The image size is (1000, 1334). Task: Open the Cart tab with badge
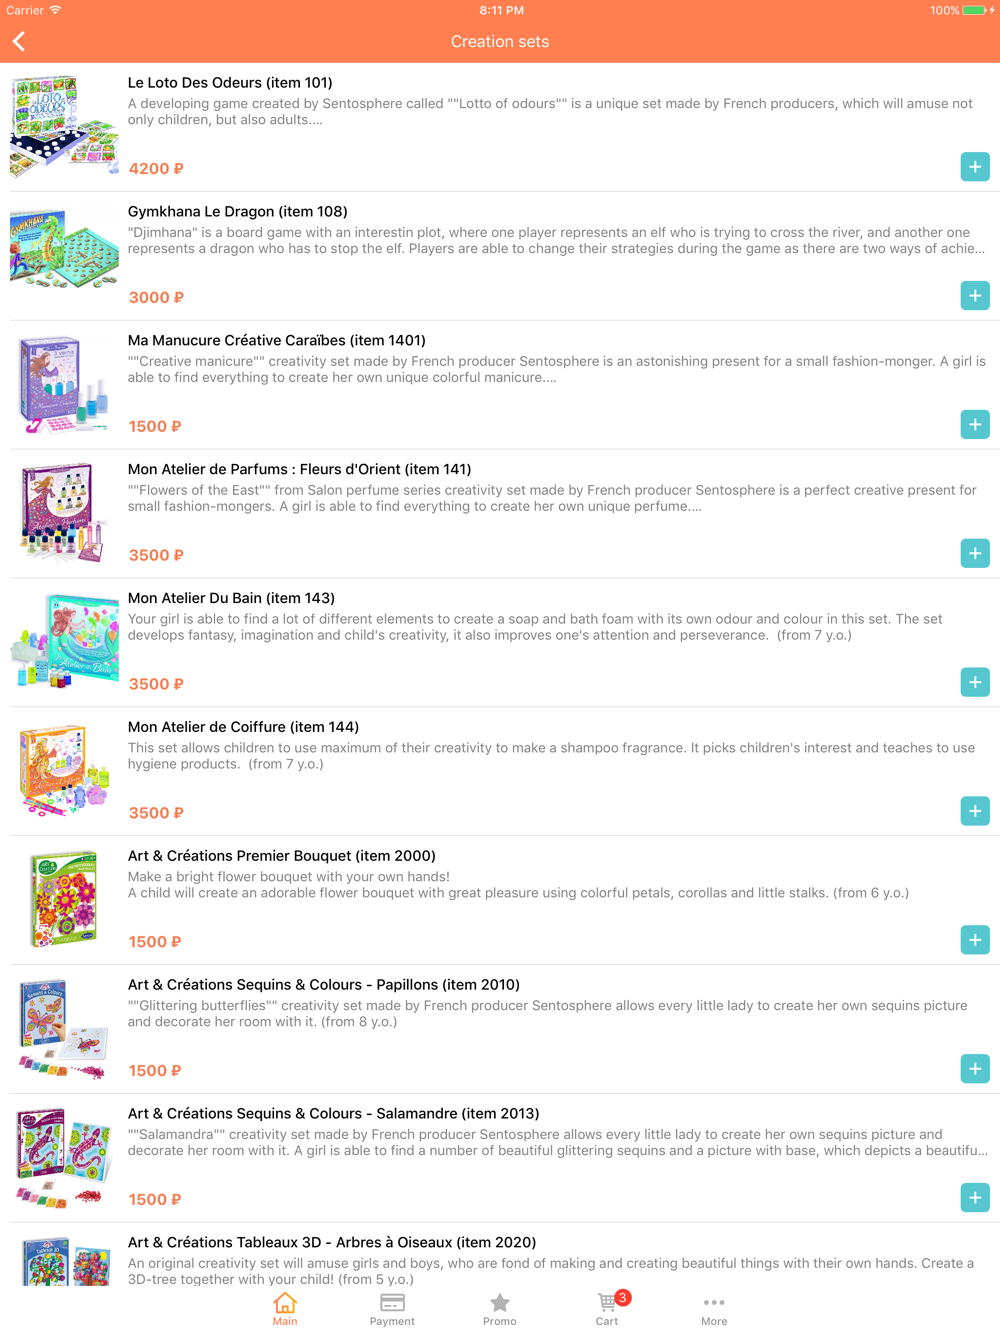608,1309
